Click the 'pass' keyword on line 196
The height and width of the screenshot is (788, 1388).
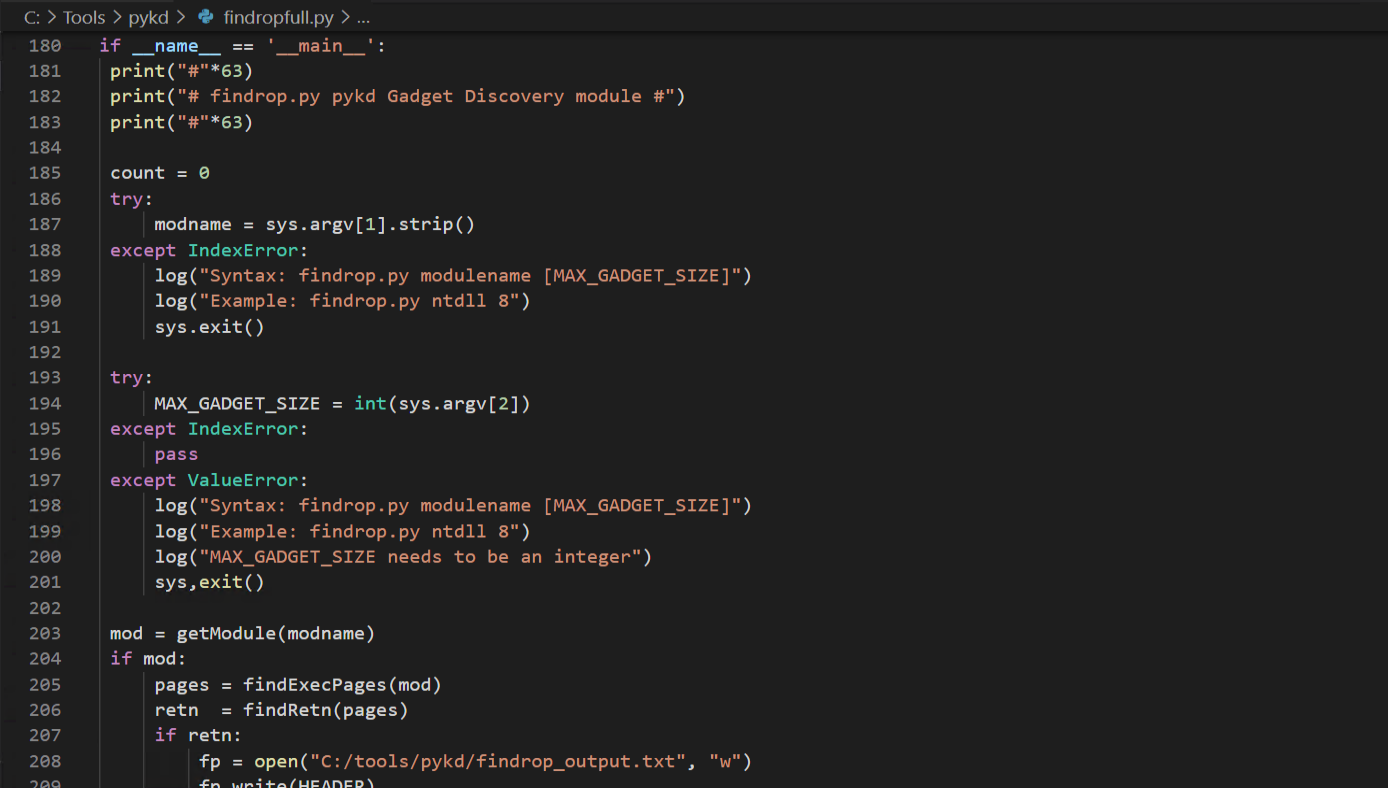176,454
